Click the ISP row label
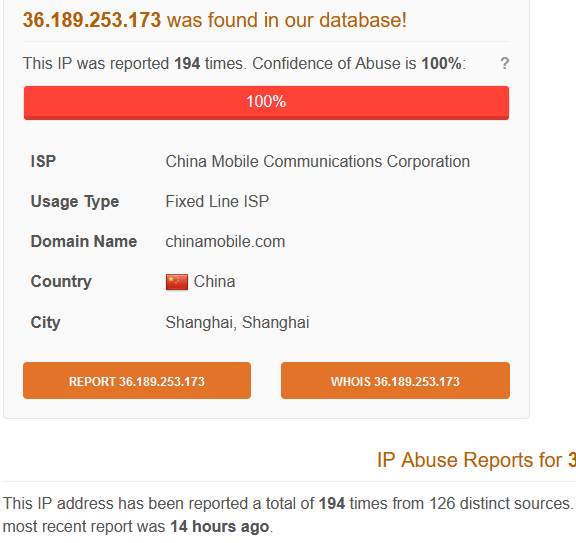 tap(43, 162)
